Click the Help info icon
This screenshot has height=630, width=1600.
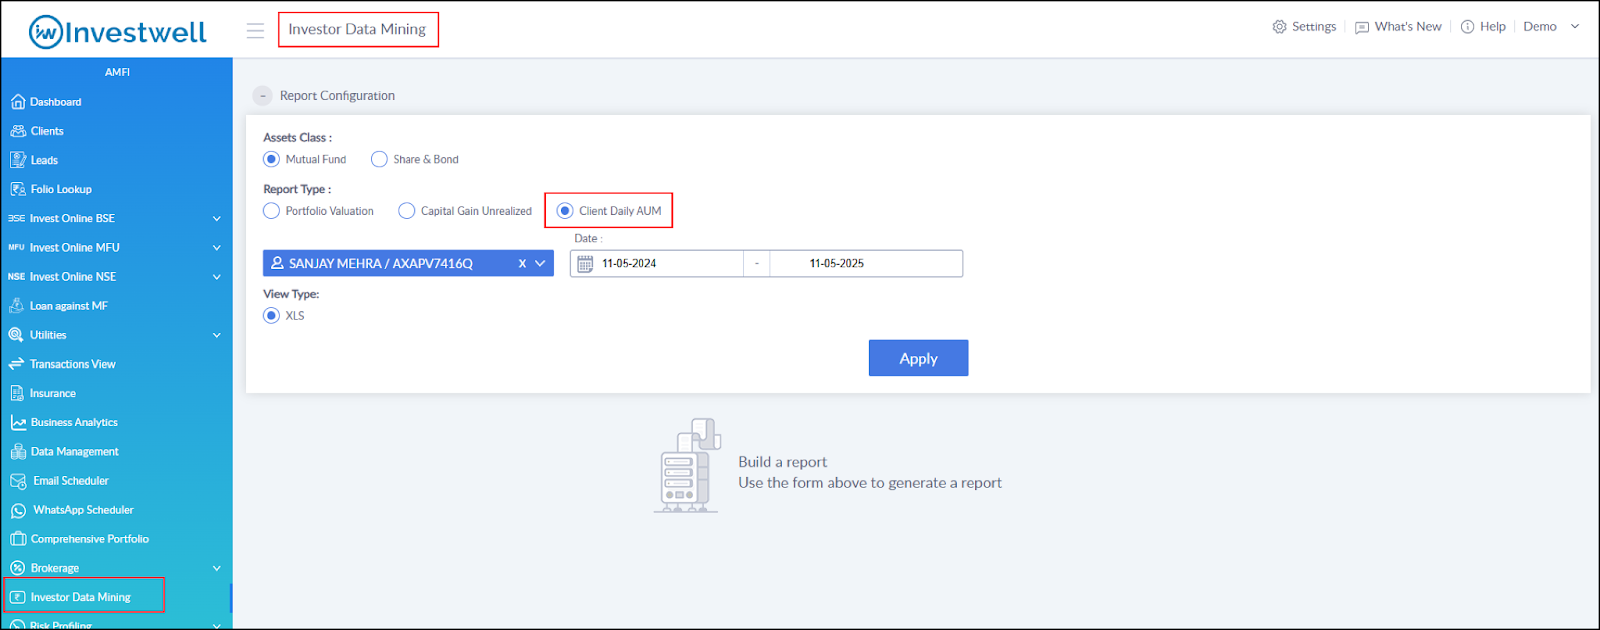click(1467, 27)
